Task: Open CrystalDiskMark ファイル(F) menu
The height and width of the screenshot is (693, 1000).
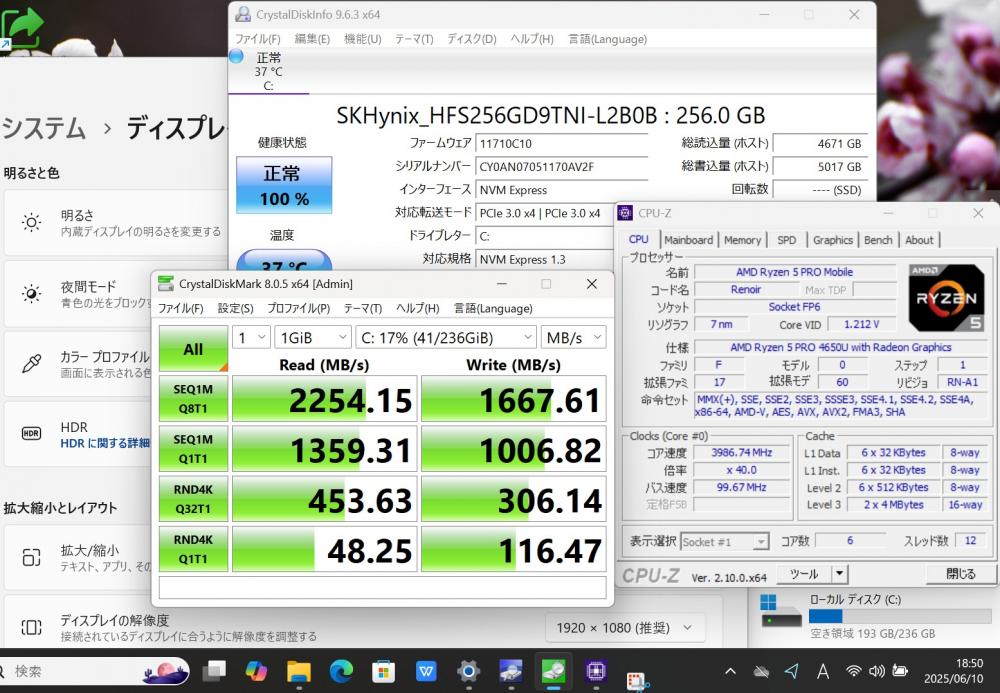Action: 180,308
